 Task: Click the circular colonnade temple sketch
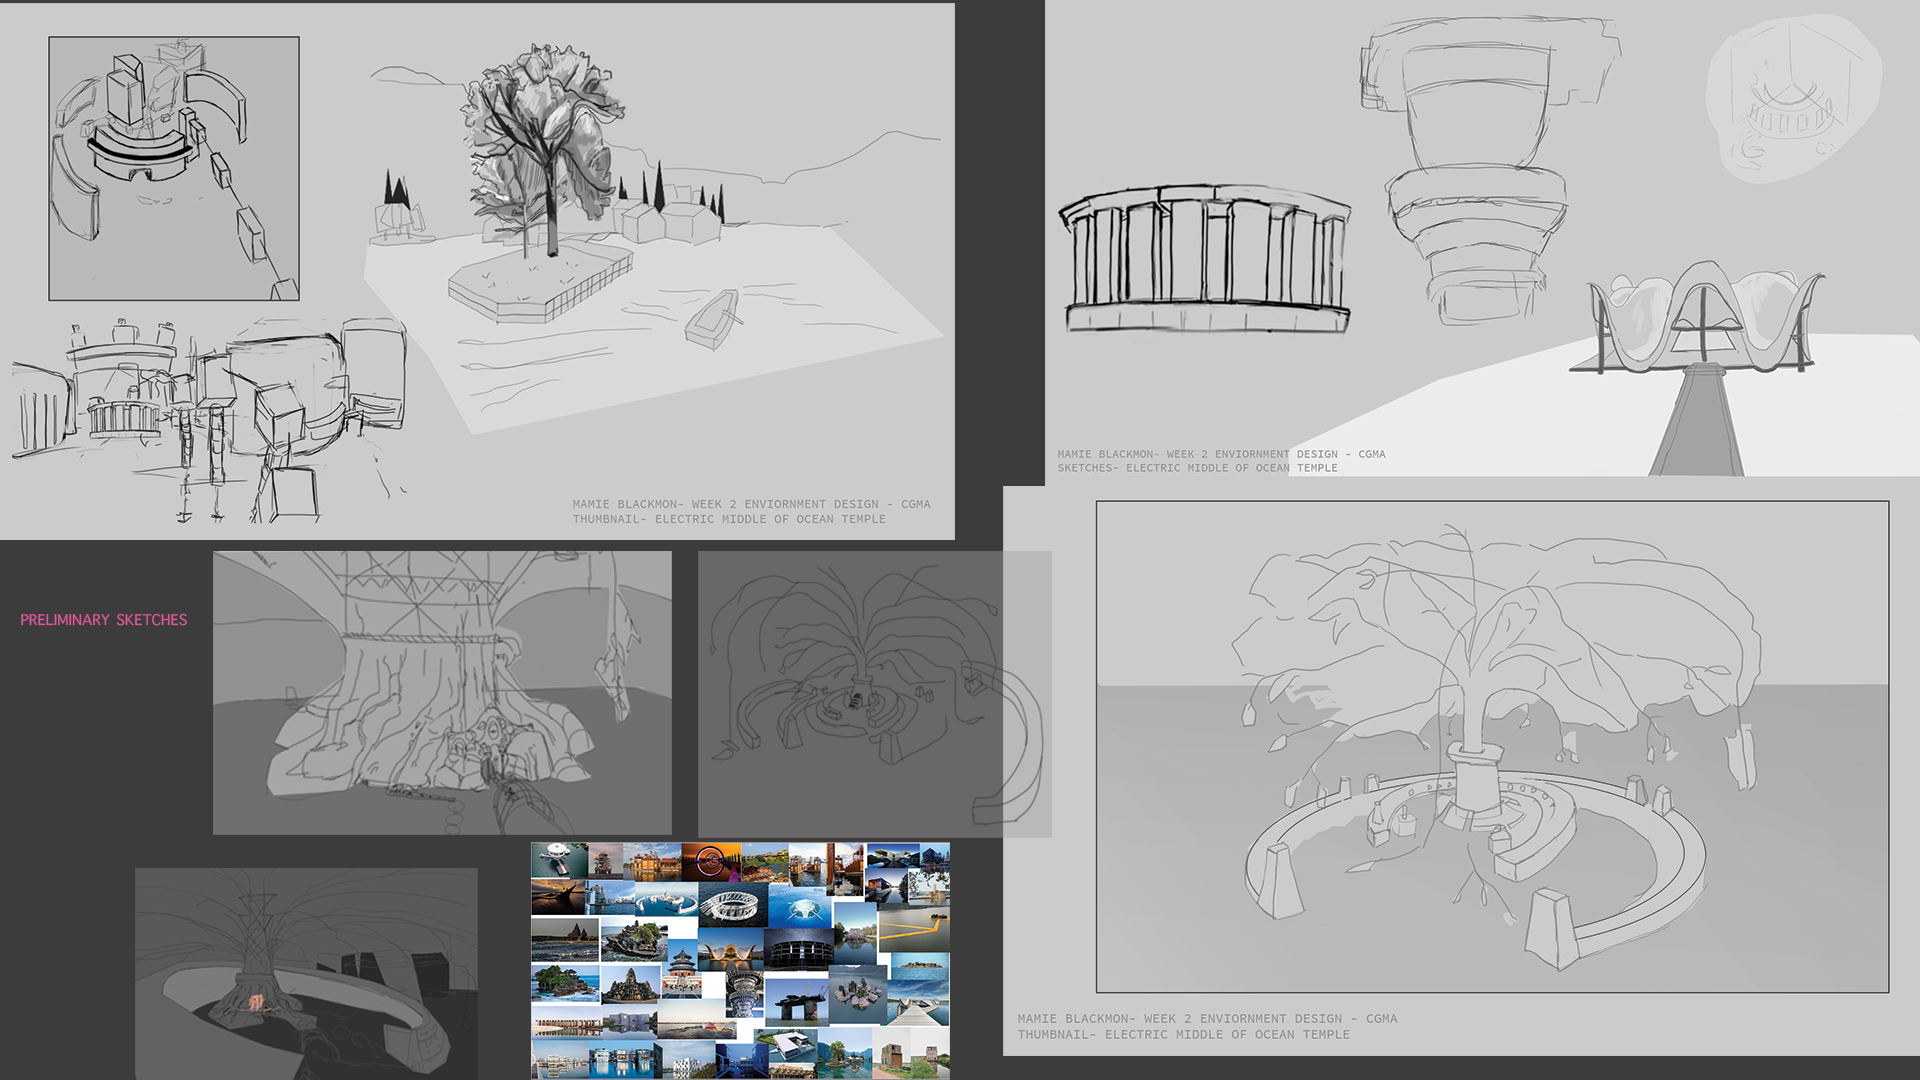tap(1205, 258)
